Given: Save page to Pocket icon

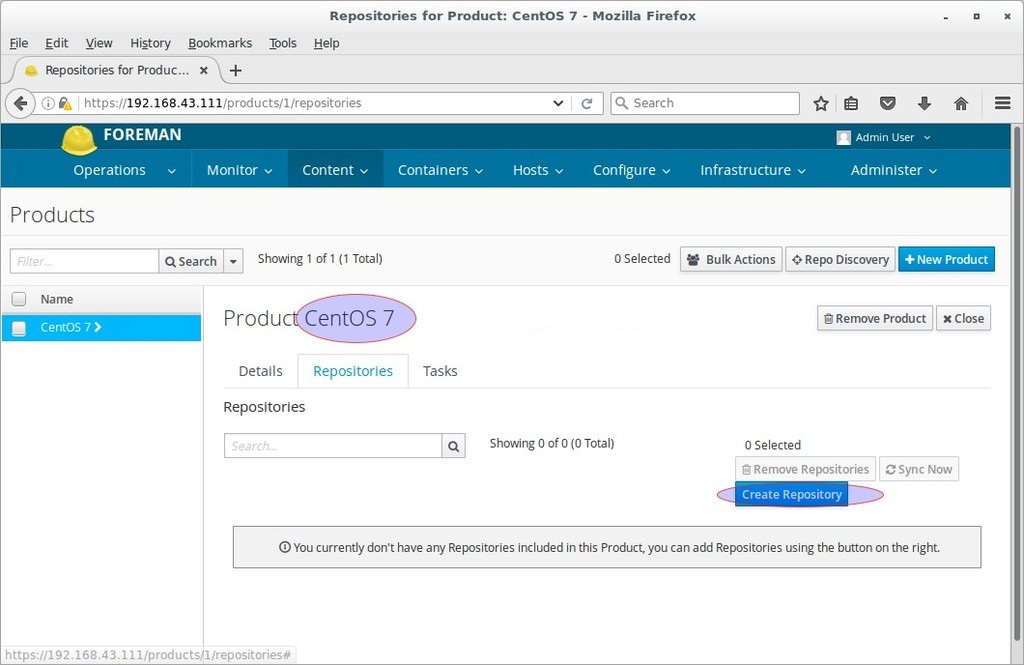Looking at the screenshot, I should (x=888, y=103).
